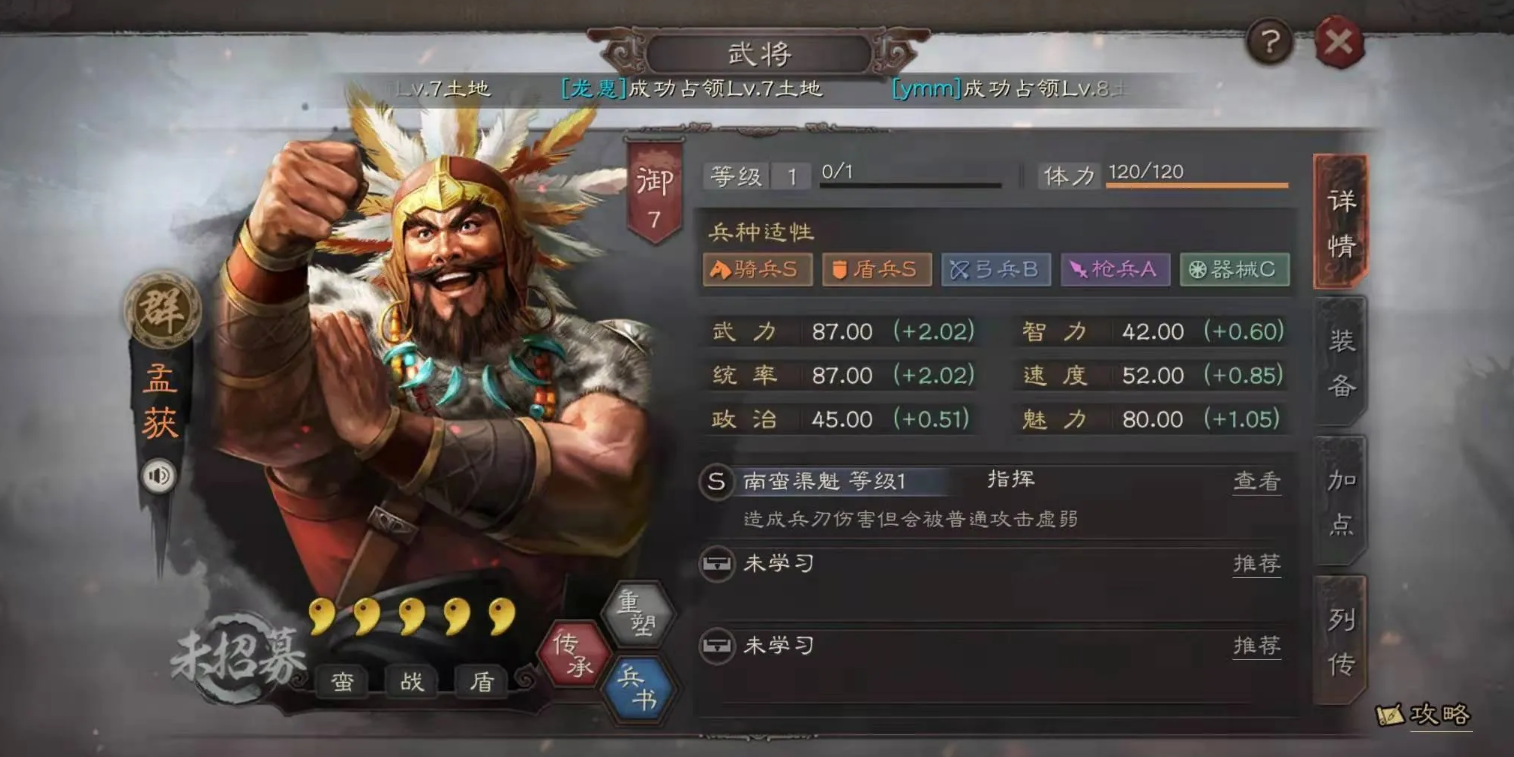Go to the 加点 tab
Screen dimensions: 1514x757
click(x=1340, y=501)
